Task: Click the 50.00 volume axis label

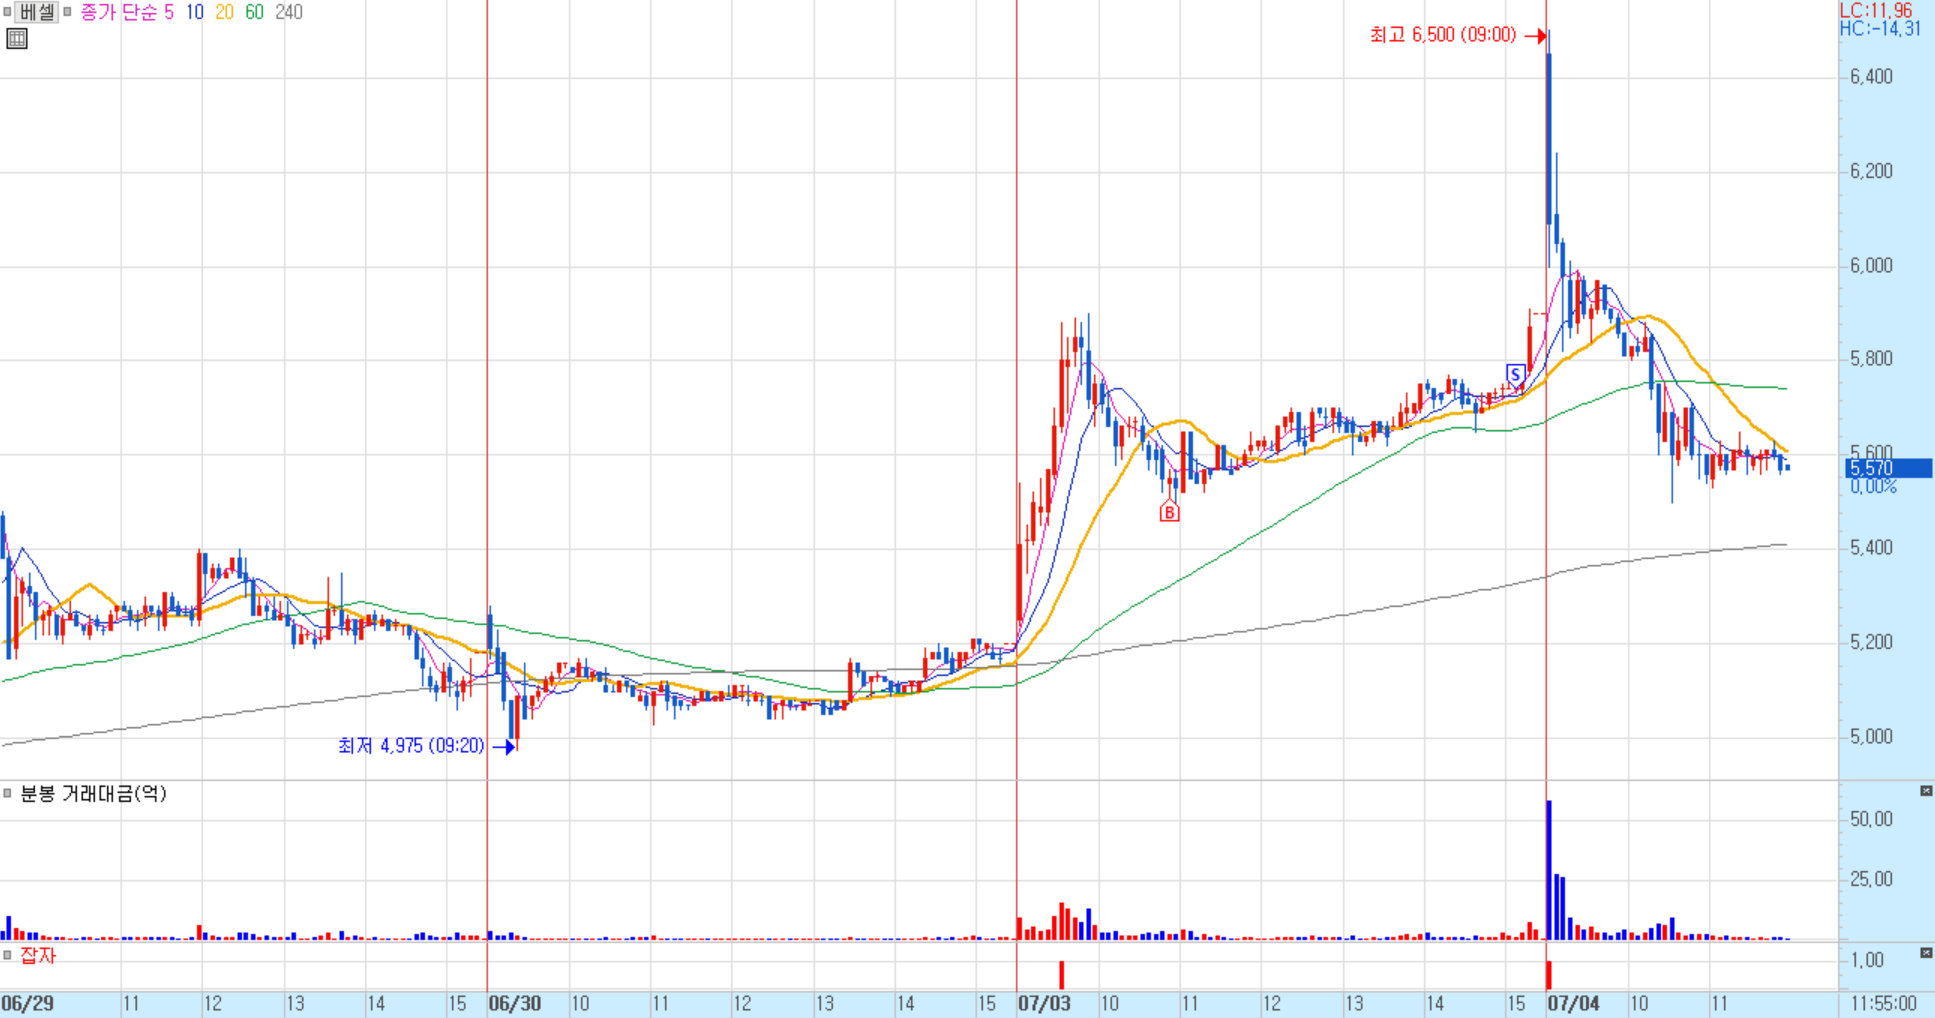Action: (1871, 819)
